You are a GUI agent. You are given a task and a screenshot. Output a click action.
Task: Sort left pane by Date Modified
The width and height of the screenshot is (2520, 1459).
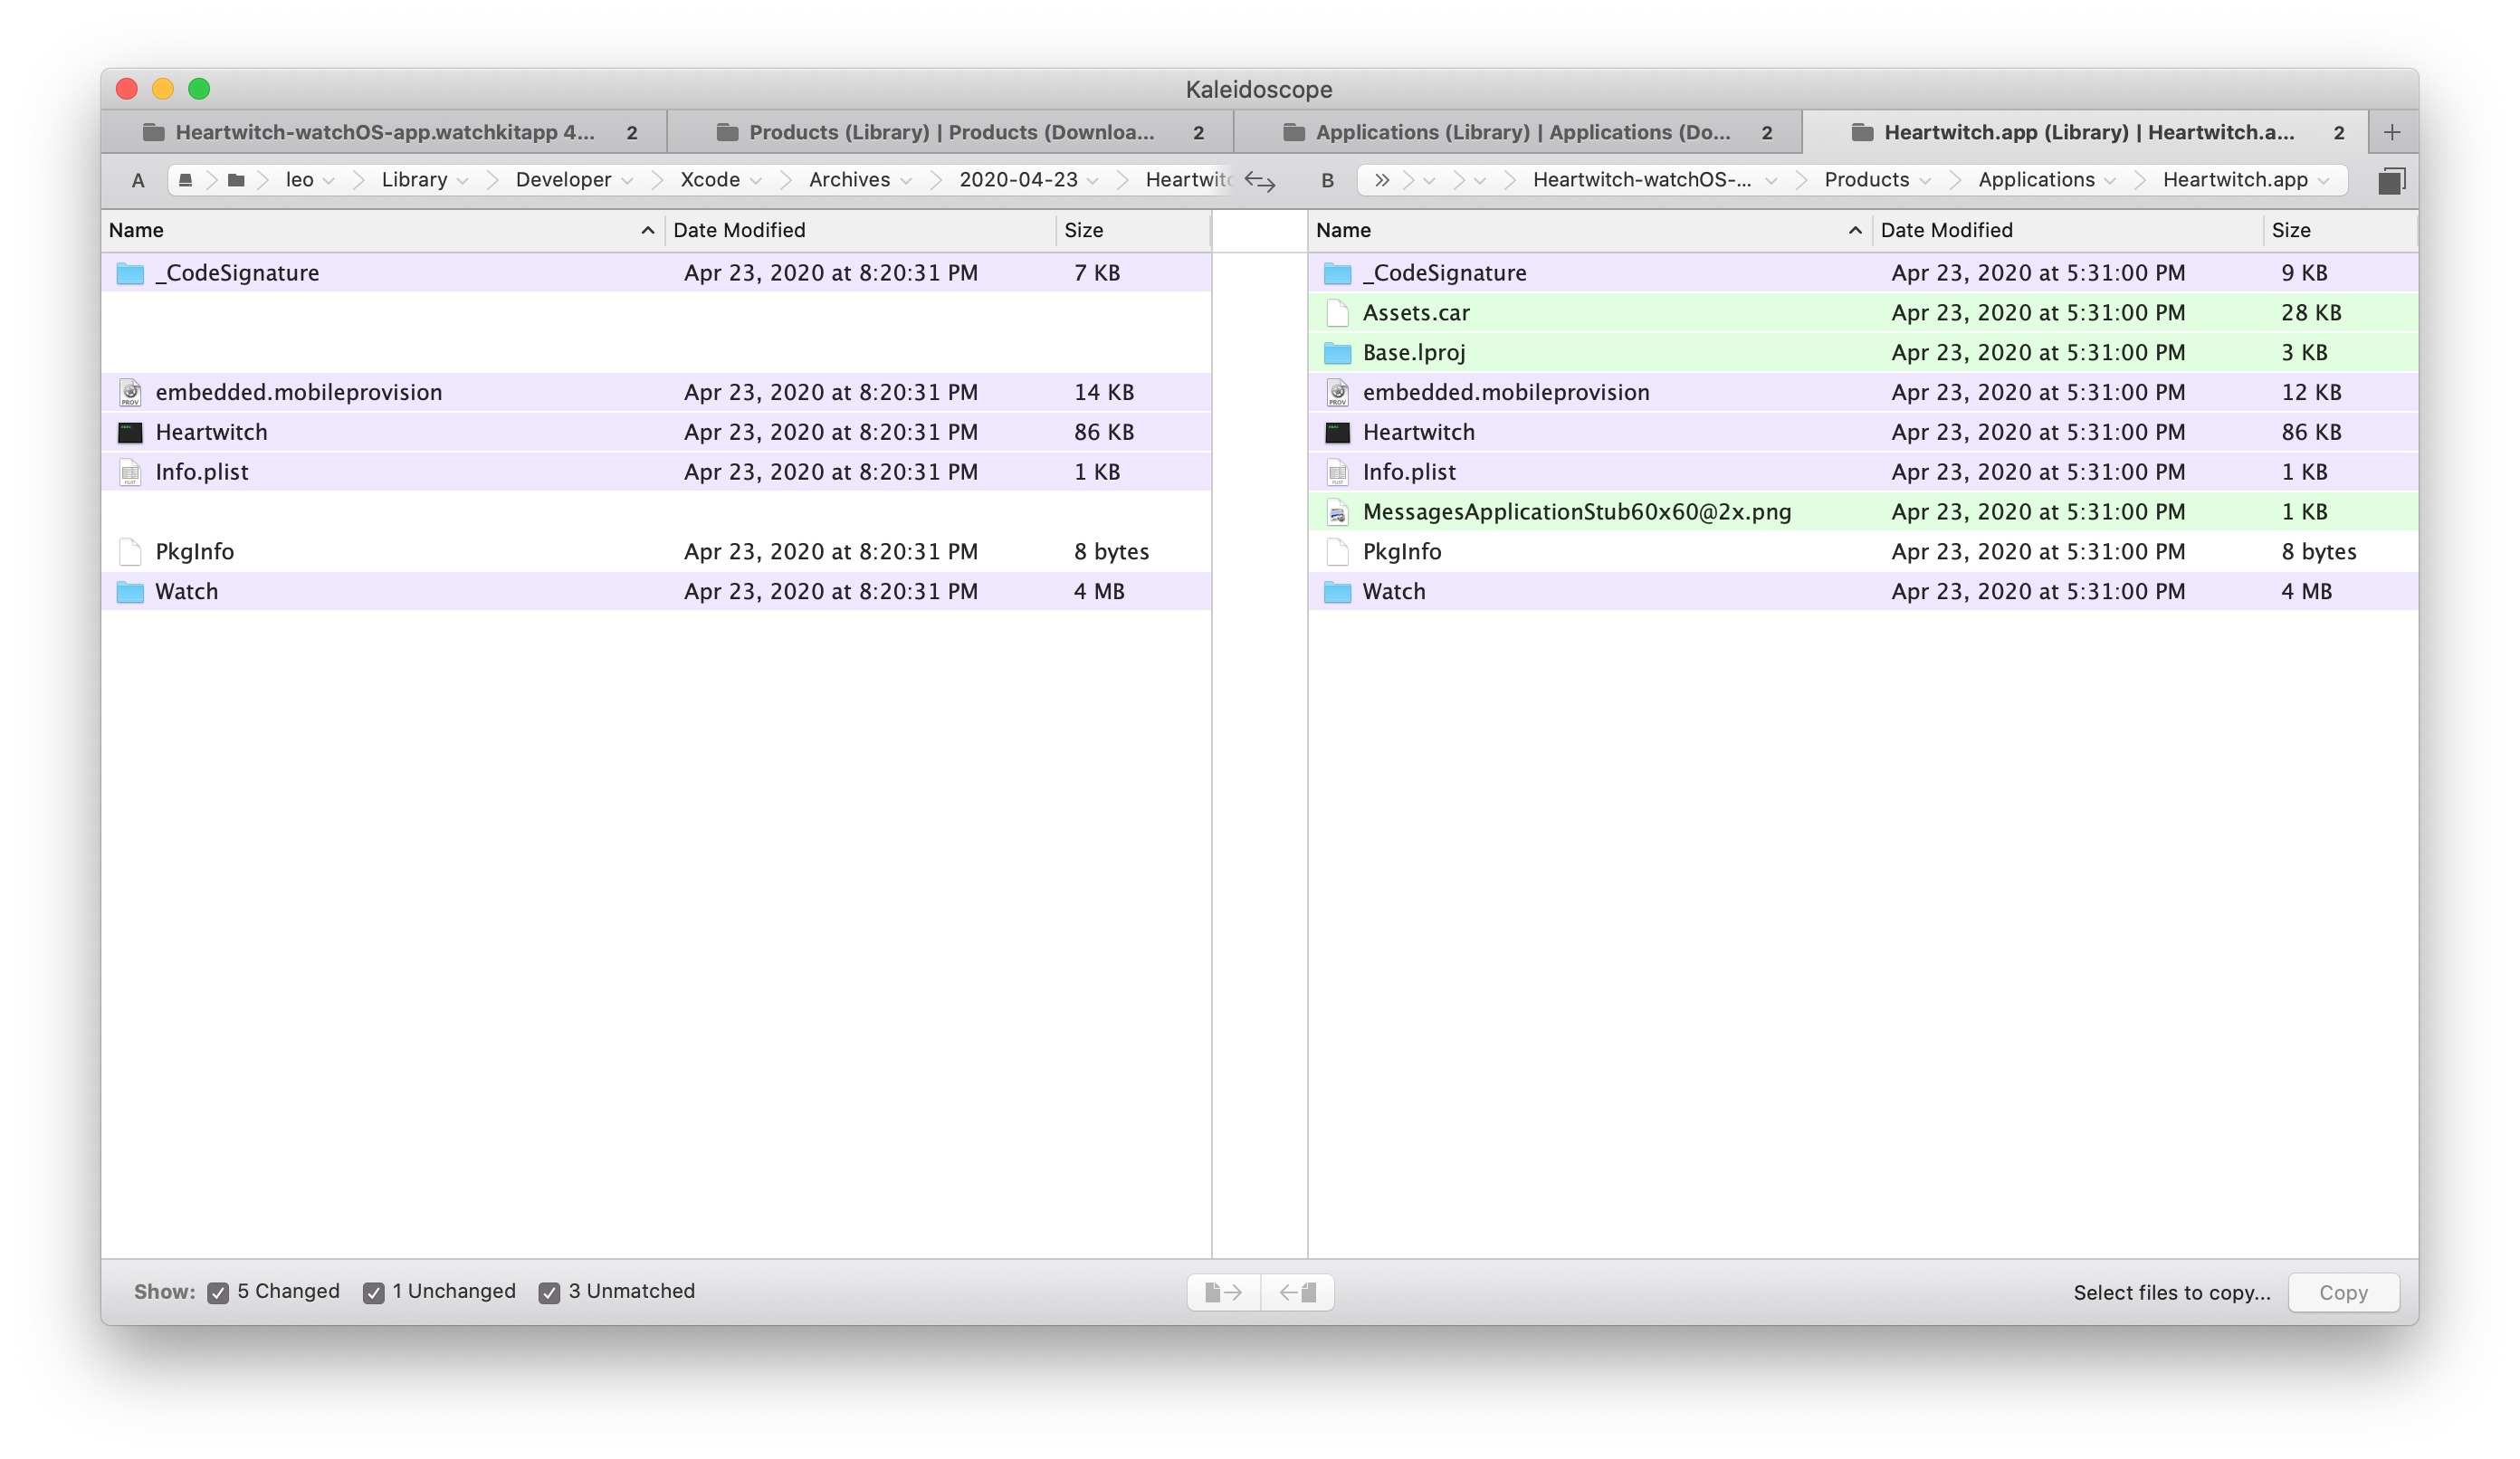860,231
